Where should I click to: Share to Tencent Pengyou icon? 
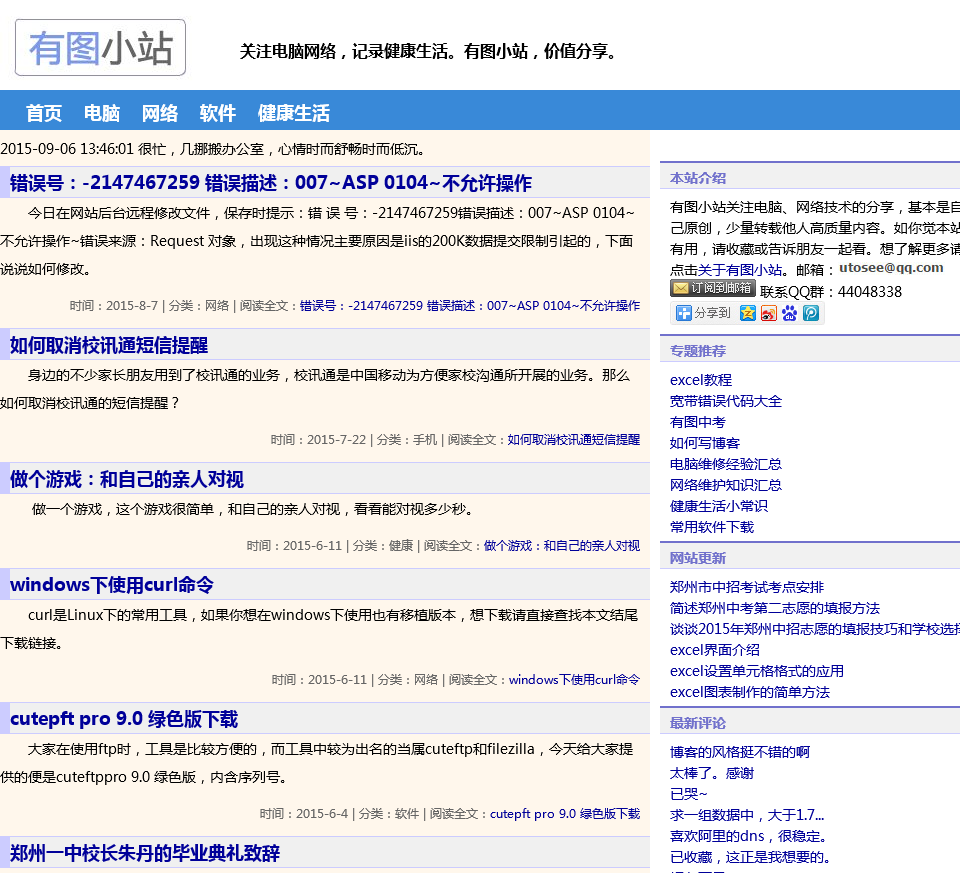tap(811, 313)
